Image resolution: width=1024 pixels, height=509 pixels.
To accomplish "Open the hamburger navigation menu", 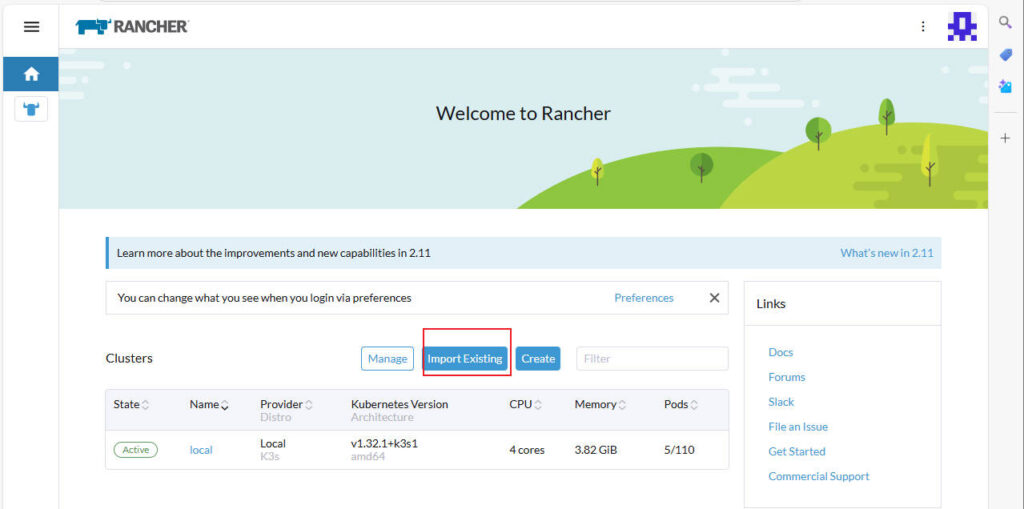I will click(x=31, y=27).
